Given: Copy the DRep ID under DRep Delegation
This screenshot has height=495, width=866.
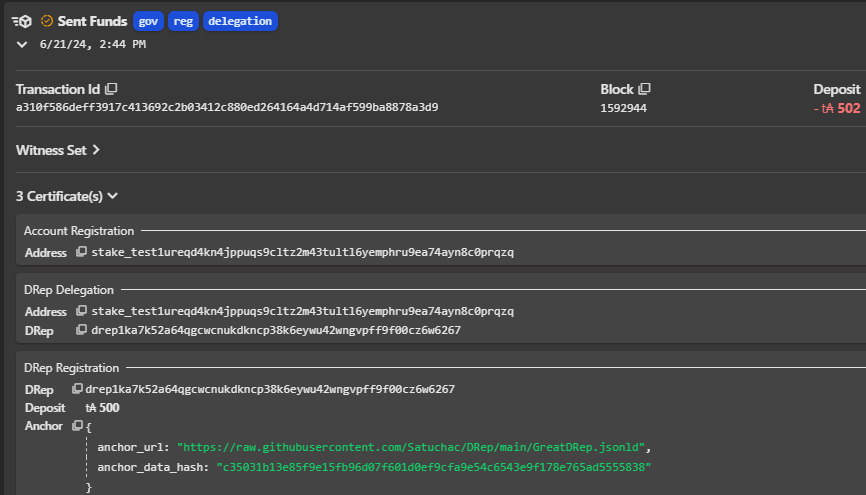Looking at the screenshot, I should pos(81,330).
